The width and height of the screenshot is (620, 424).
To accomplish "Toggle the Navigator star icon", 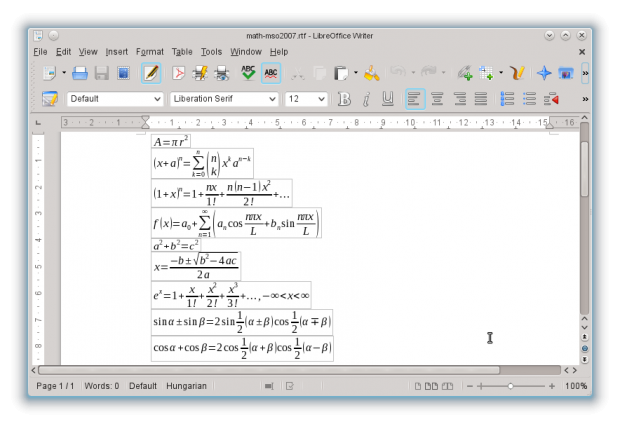I will 544,73.
